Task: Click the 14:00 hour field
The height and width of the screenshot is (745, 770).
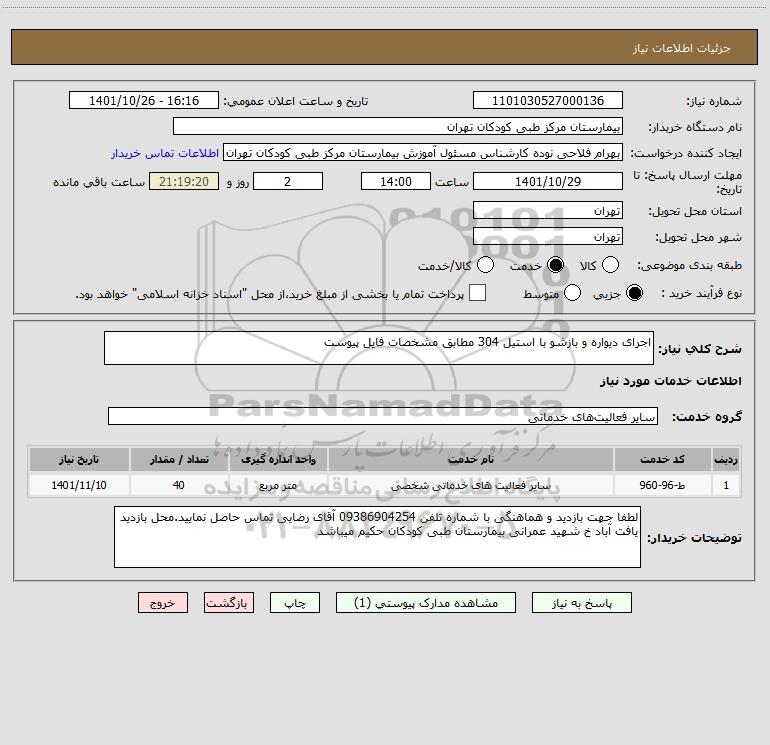Action: (396, 182)
